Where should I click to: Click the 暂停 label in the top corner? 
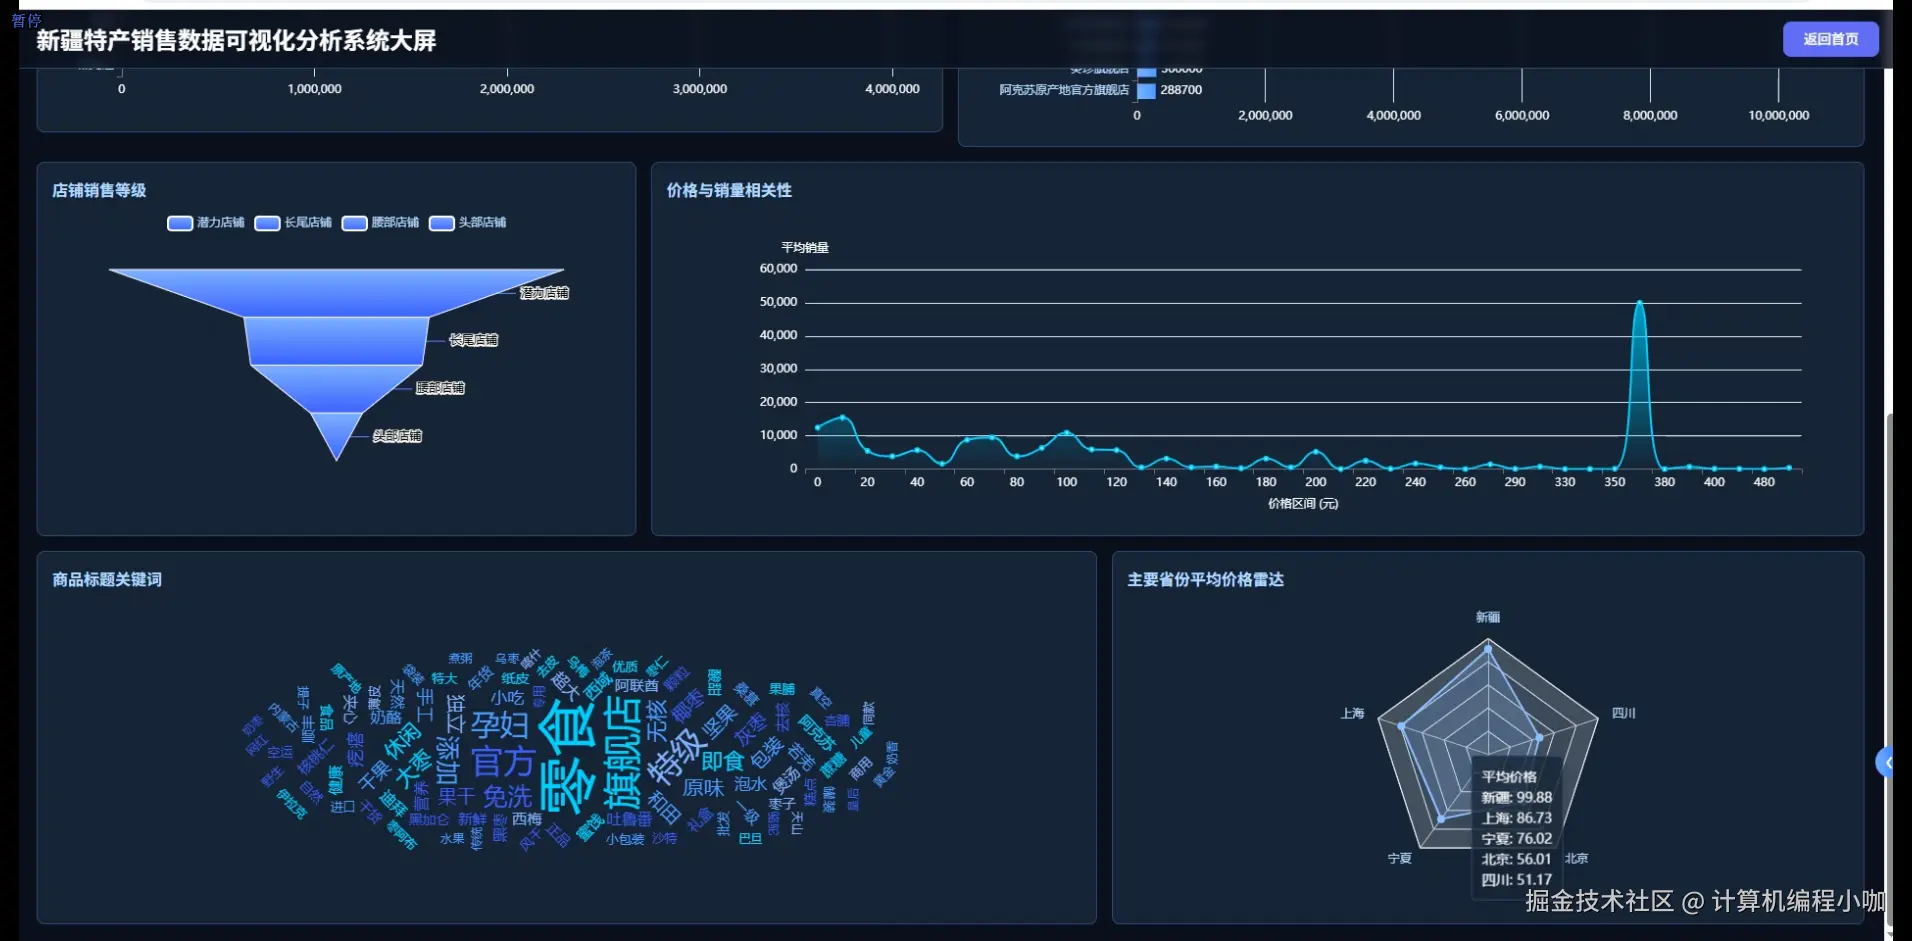tap(26, 20)
